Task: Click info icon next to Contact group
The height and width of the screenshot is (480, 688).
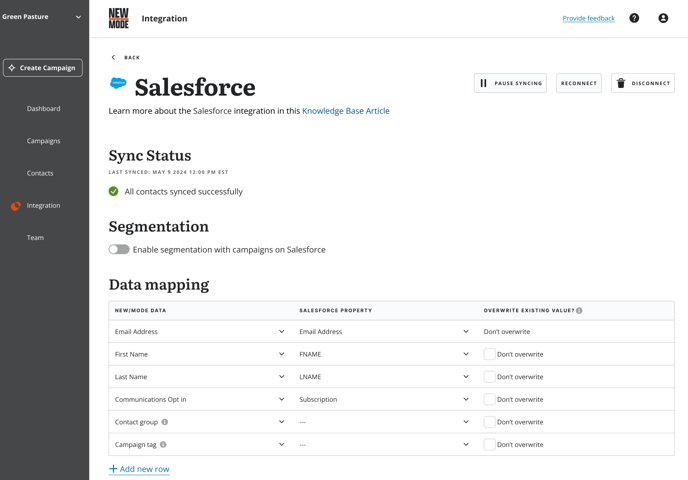Action: point(165,422)
